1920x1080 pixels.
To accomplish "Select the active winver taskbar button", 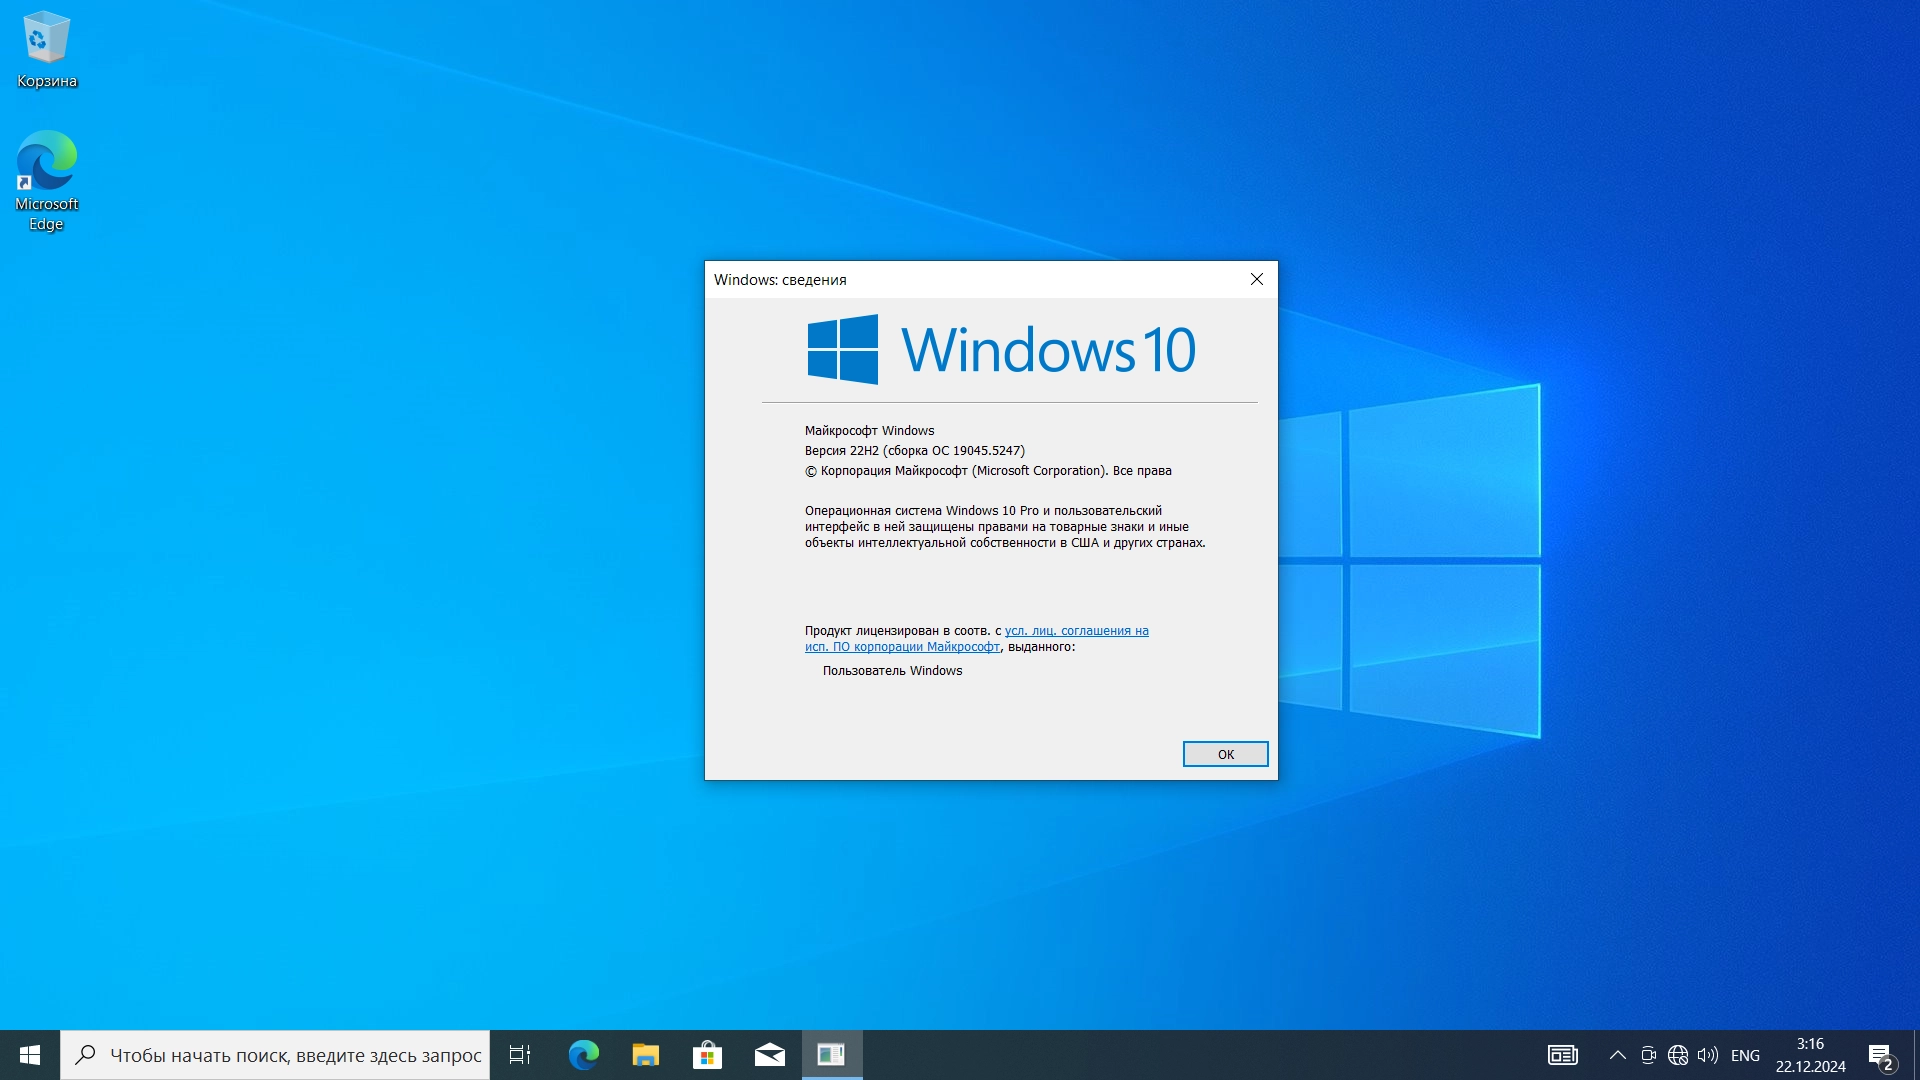I will (831, 1055).
